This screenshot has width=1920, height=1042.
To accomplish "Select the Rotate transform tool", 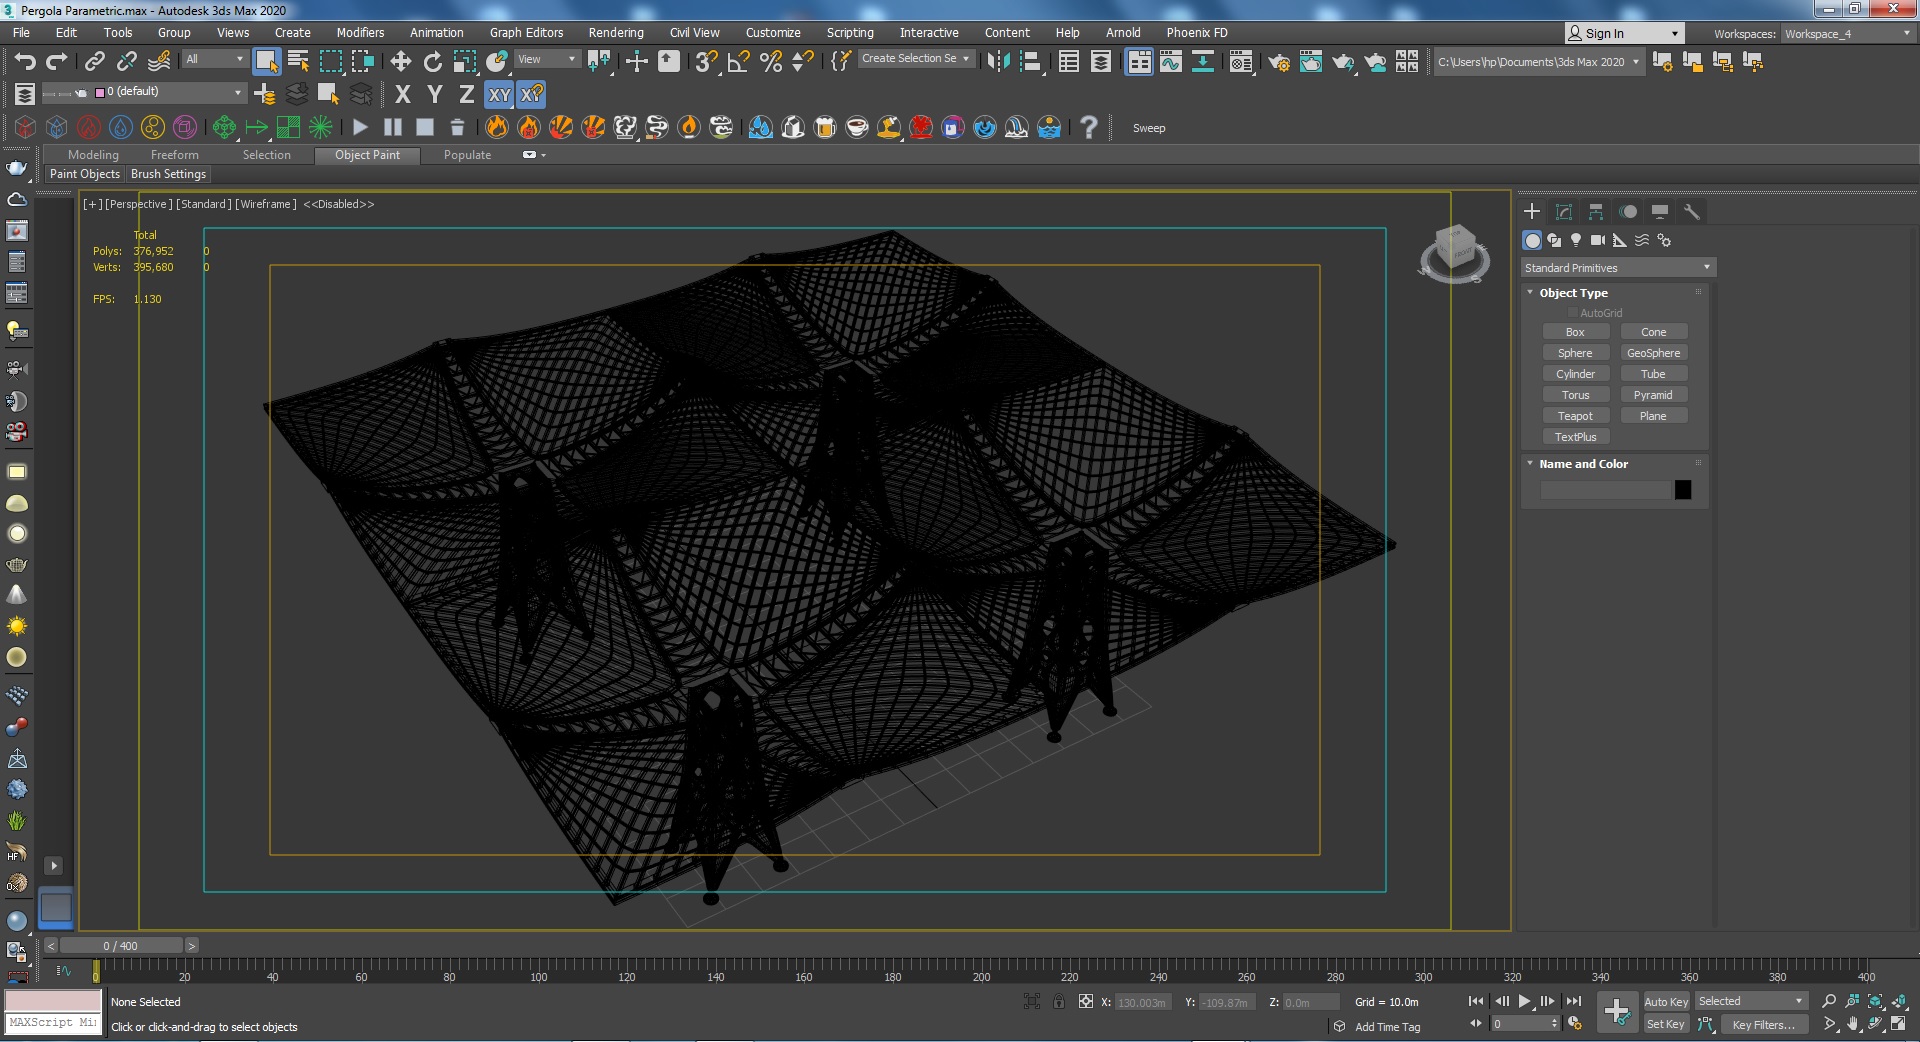I will coord(432,62).
